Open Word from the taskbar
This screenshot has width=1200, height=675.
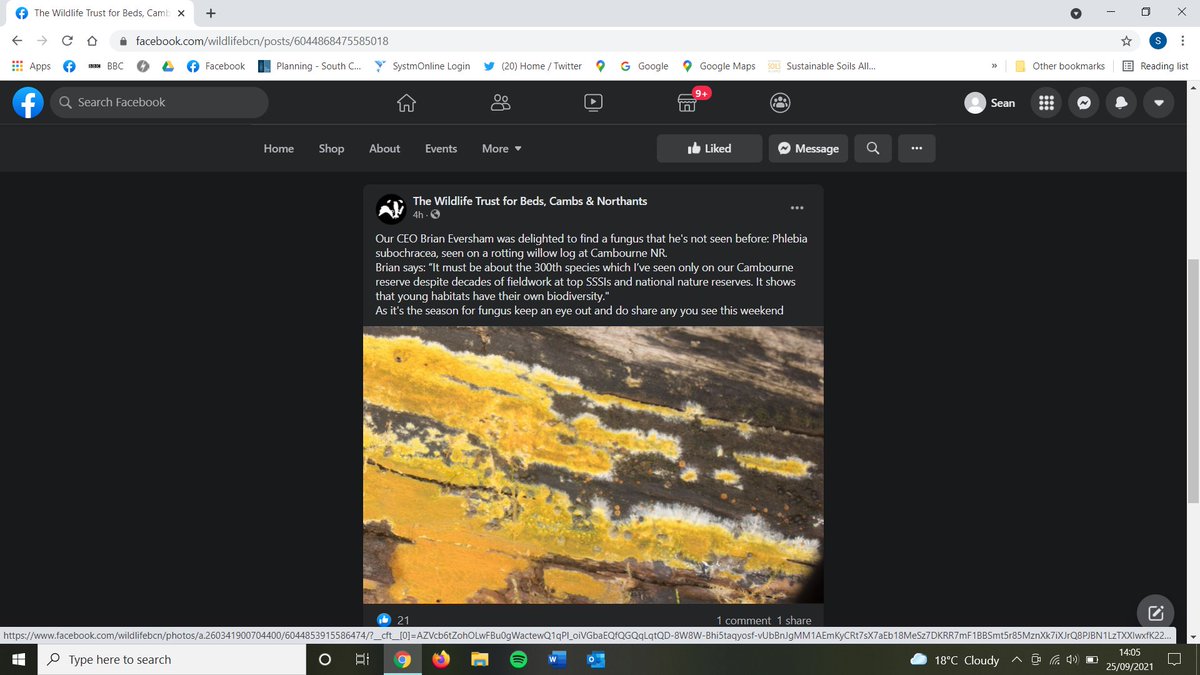click(555, 659)
